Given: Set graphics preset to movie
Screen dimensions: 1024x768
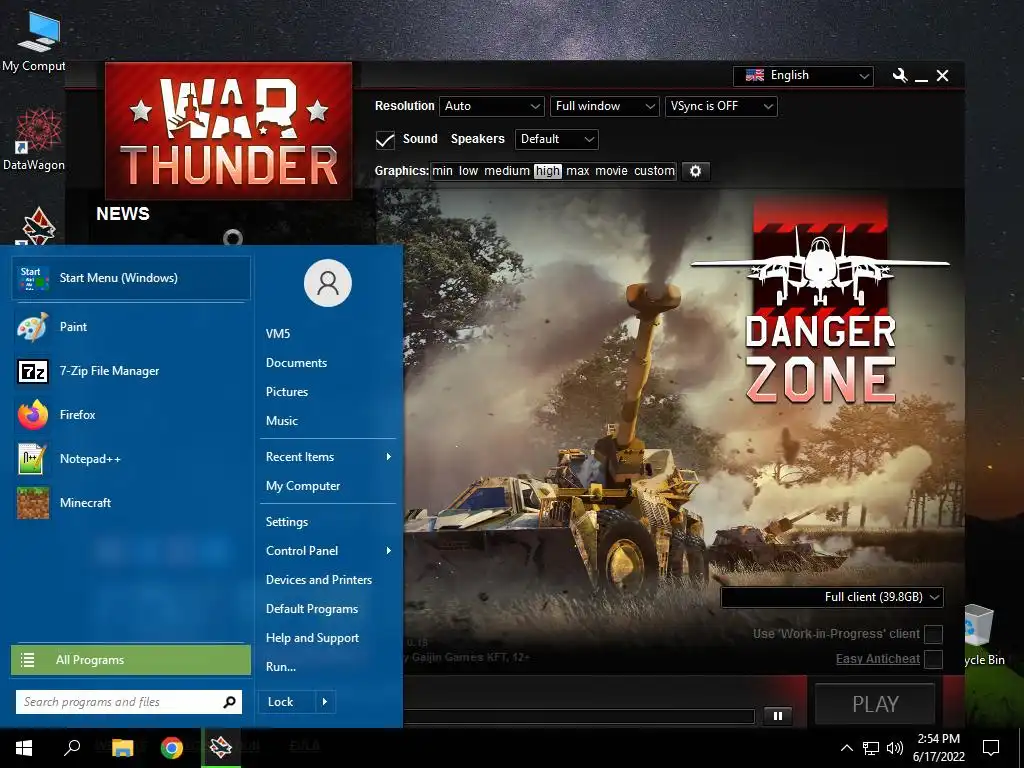Looking at the screenshot, I should point(611,171).
